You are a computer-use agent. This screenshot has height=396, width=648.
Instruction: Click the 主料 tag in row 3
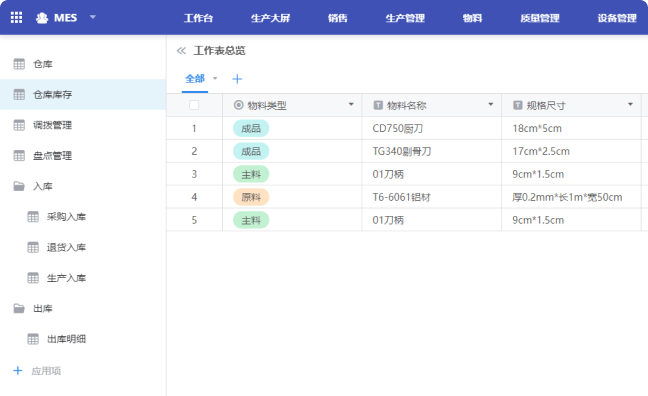(x=251, y=174)
